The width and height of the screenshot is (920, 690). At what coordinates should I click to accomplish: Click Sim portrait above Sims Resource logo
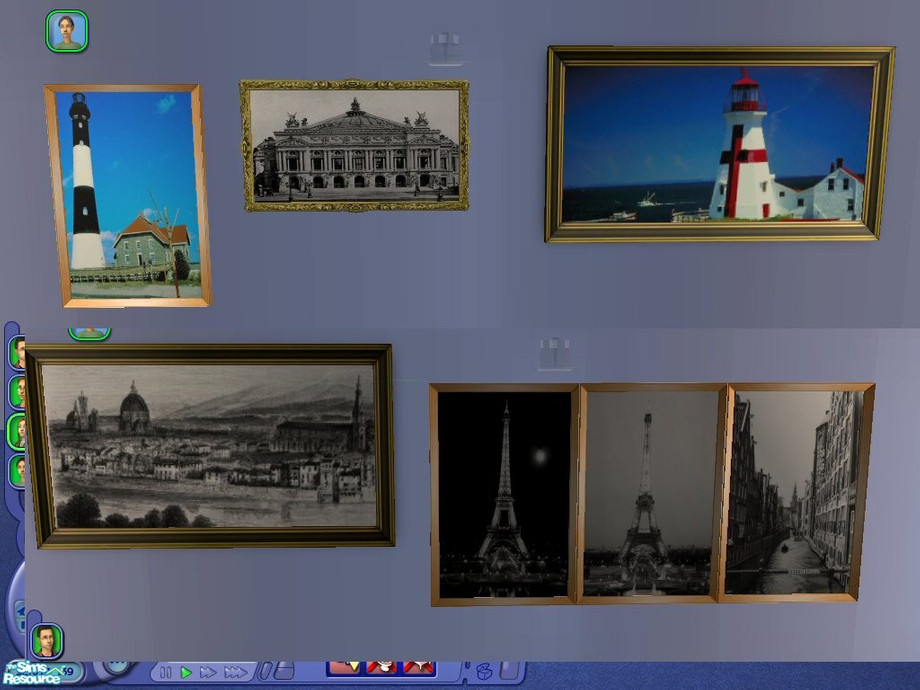[x=46, y=640]
